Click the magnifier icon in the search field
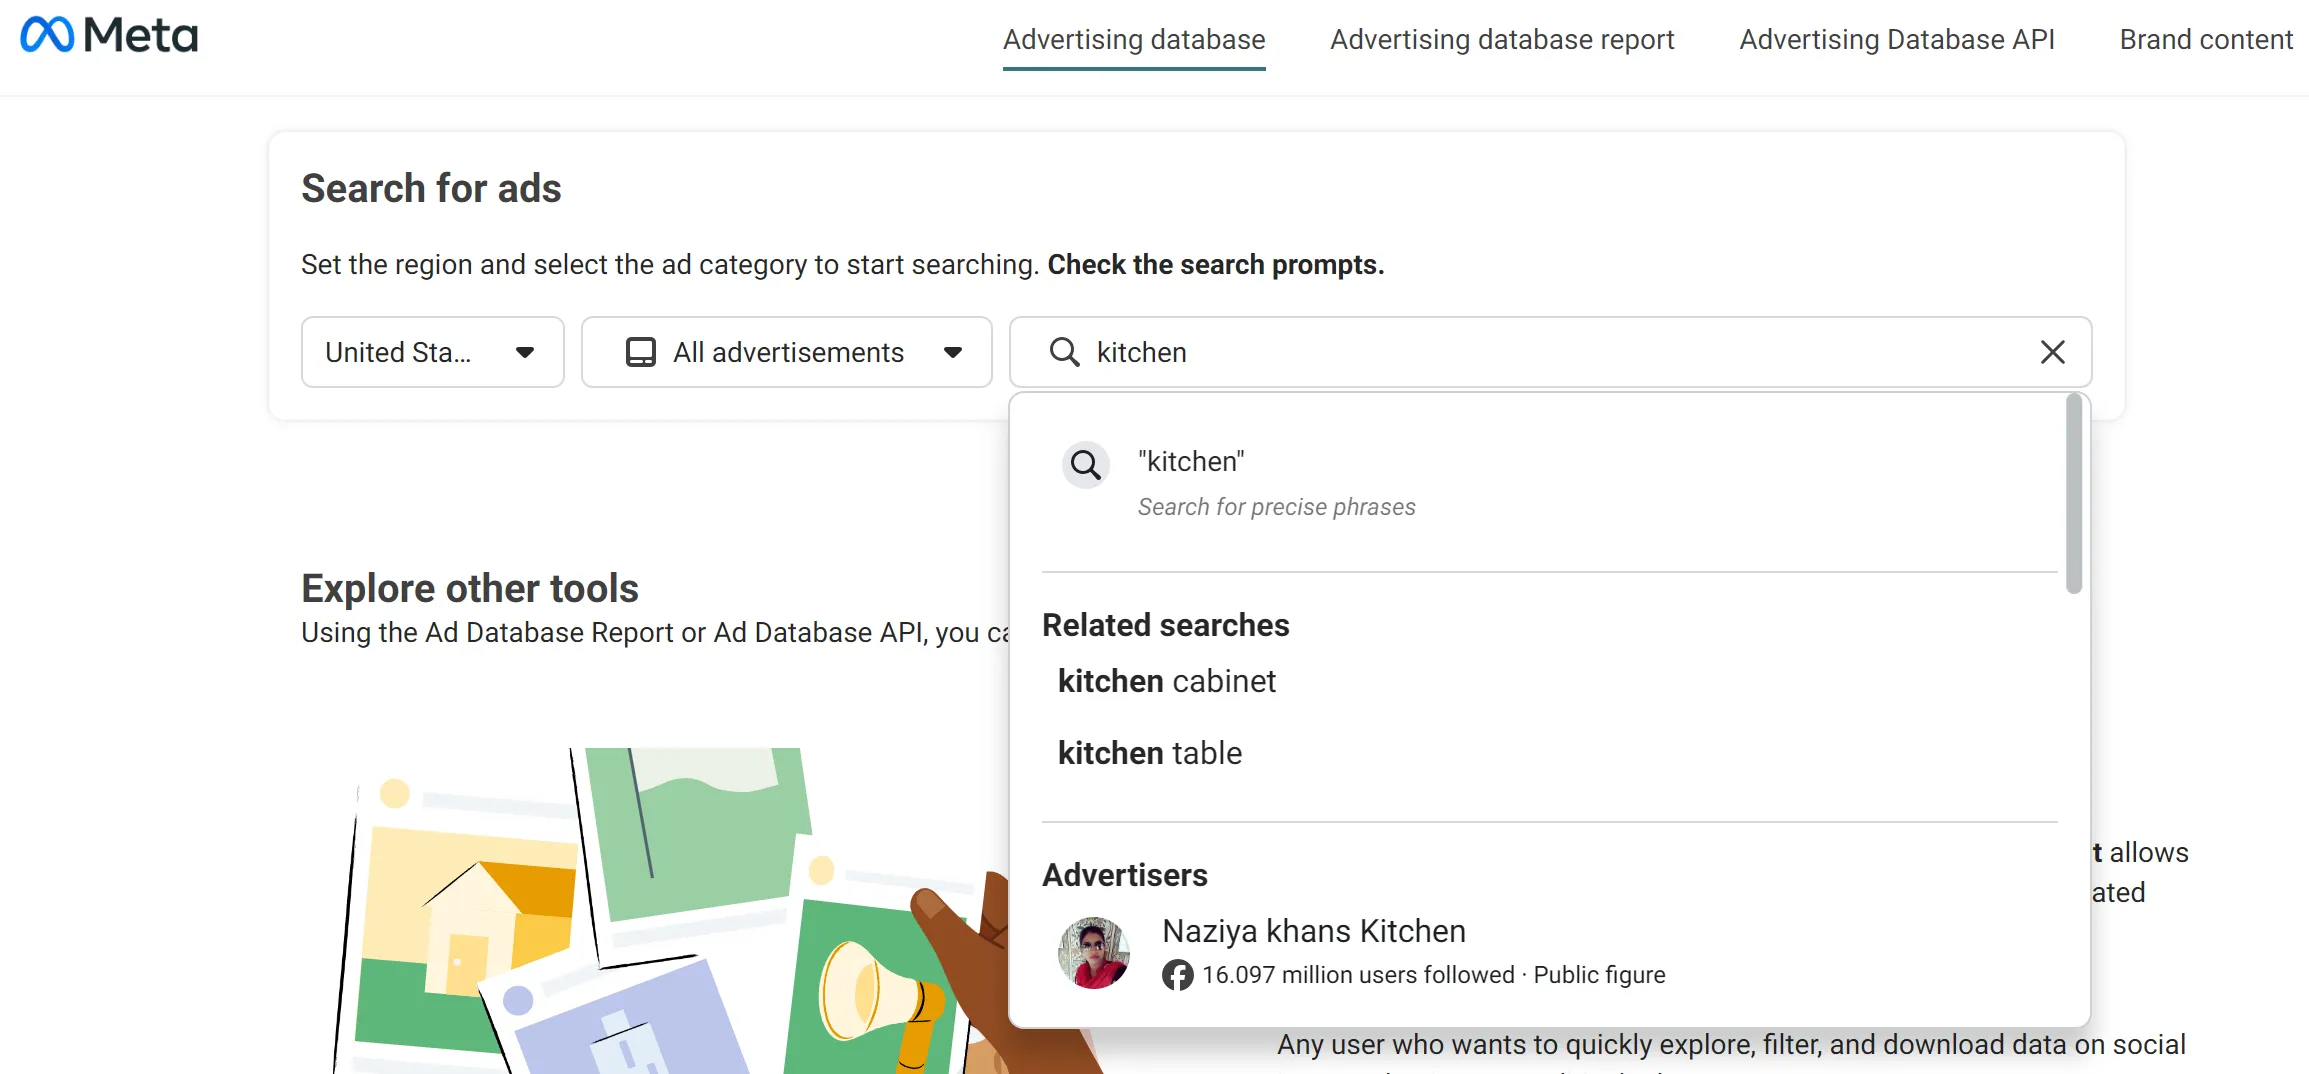 (1064, 352)
